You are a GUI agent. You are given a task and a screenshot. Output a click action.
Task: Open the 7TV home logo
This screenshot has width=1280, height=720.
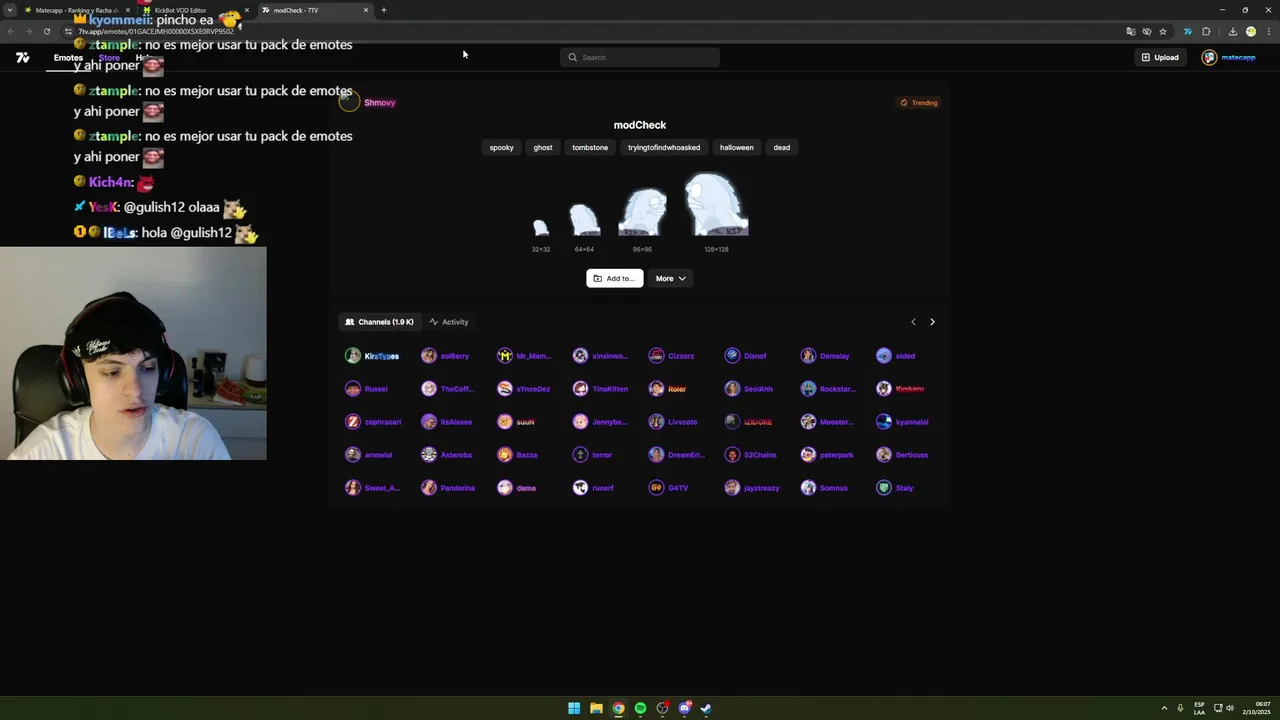click(22, 58)
